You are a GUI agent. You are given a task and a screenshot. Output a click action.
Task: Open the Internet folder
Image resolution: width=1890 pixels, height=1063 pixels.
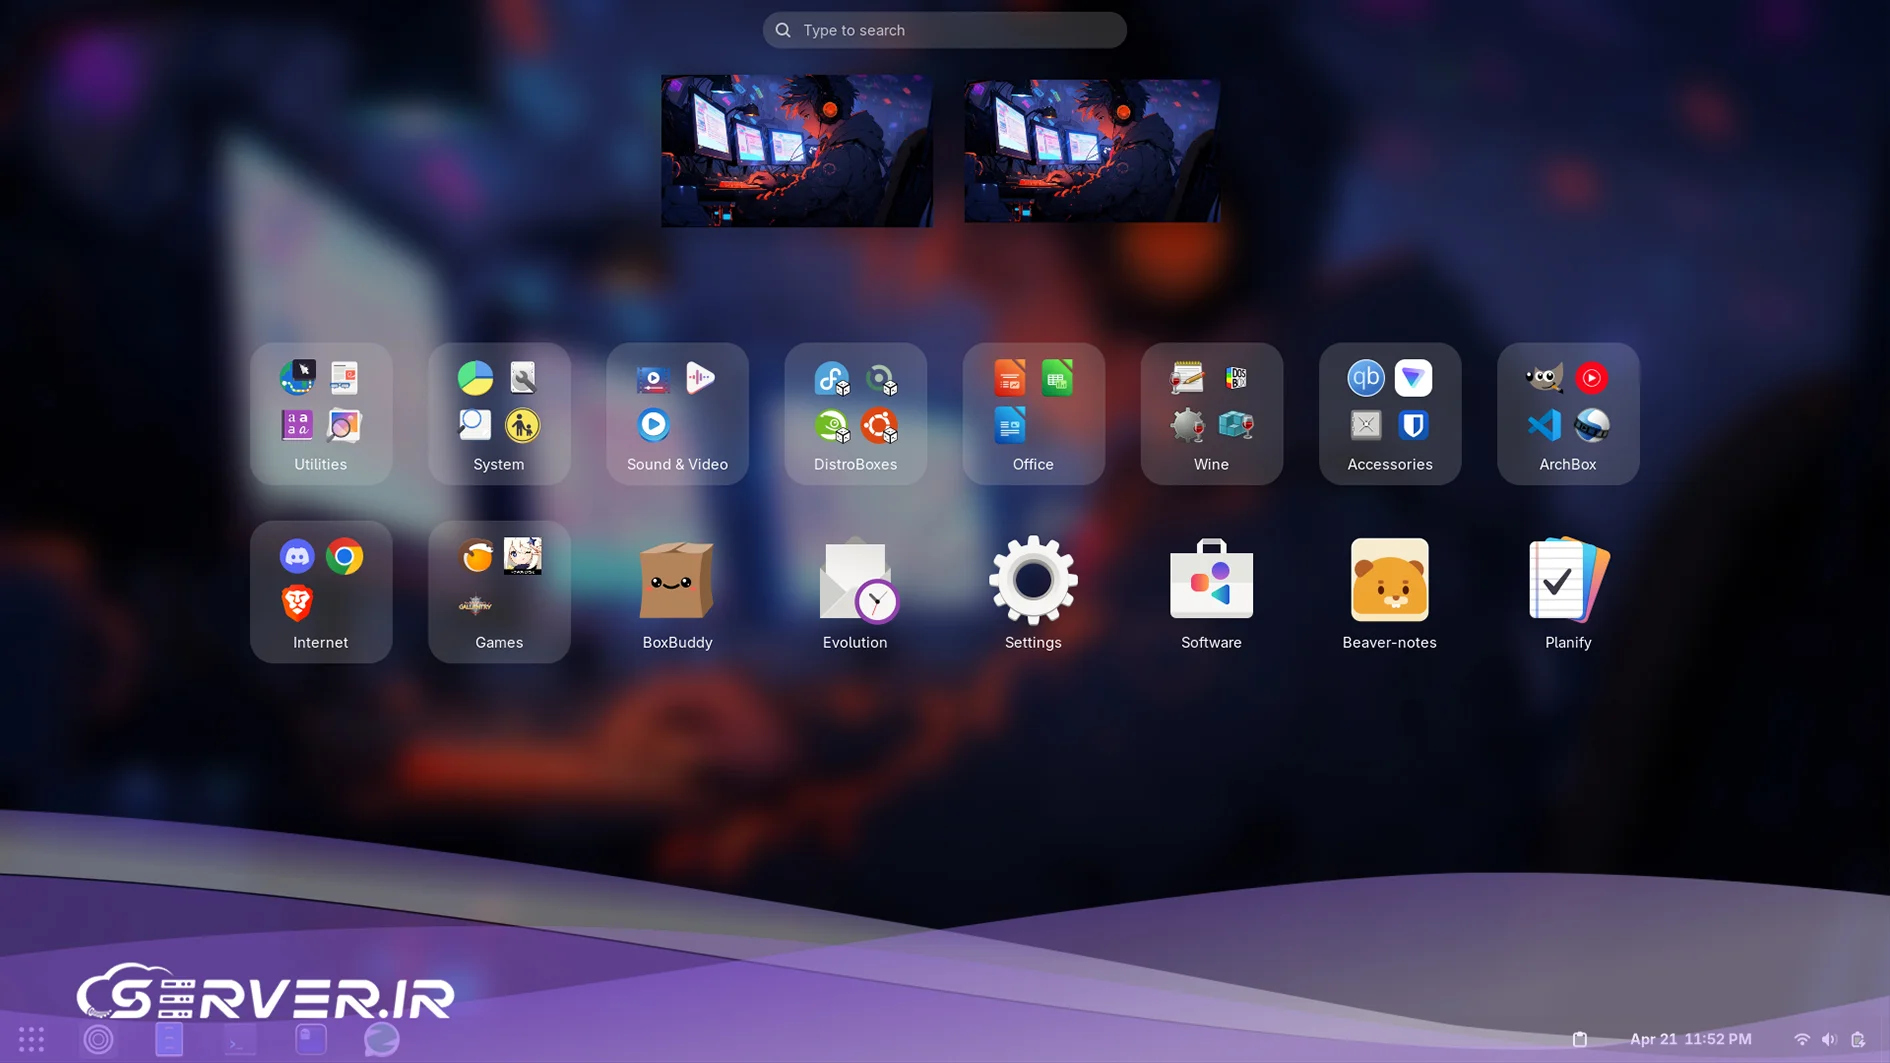point(321,592)
